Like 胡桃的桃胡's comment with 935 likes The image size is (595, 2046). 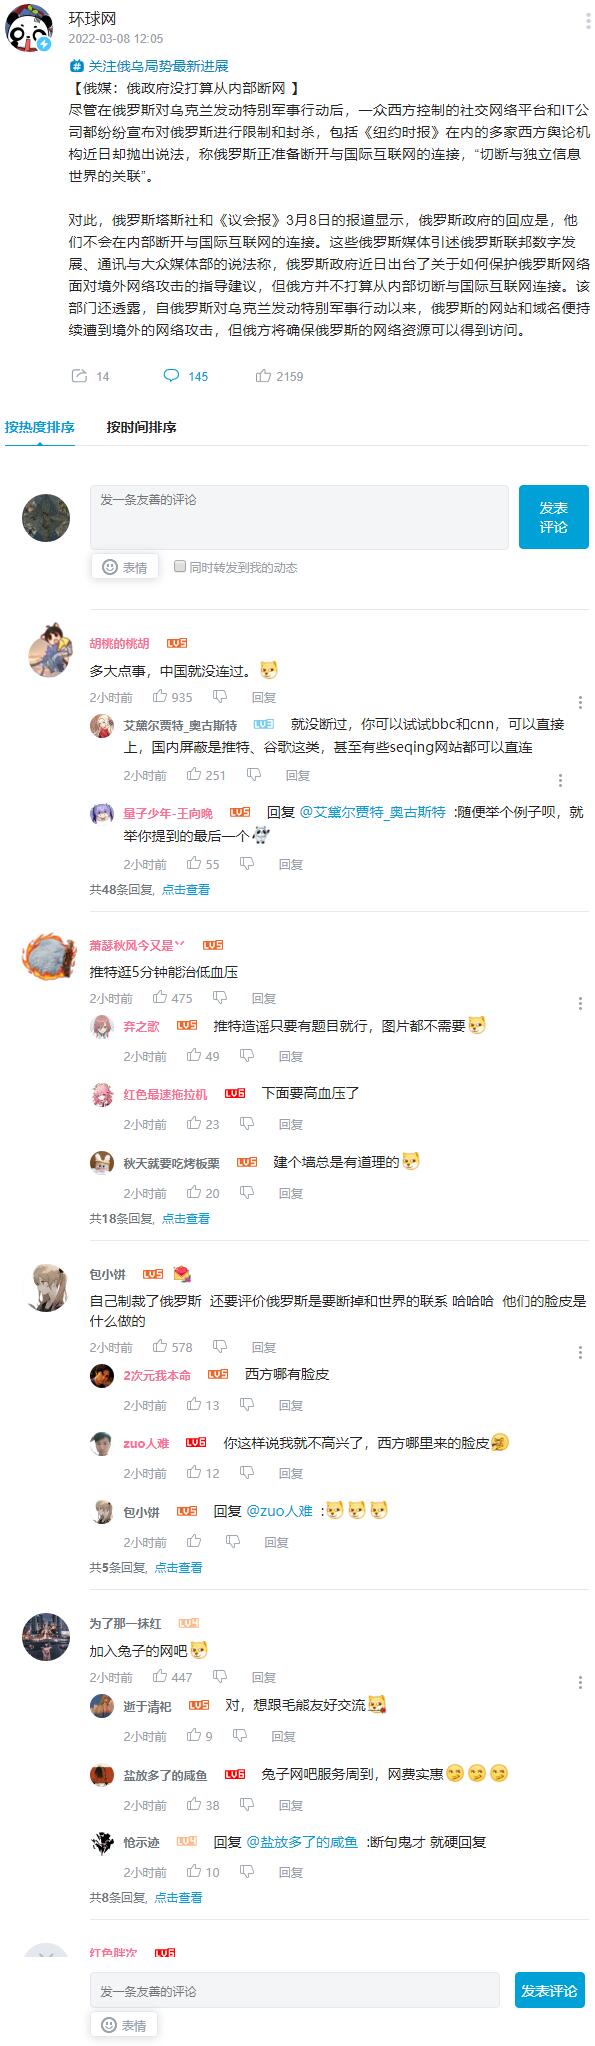point(160,697)
